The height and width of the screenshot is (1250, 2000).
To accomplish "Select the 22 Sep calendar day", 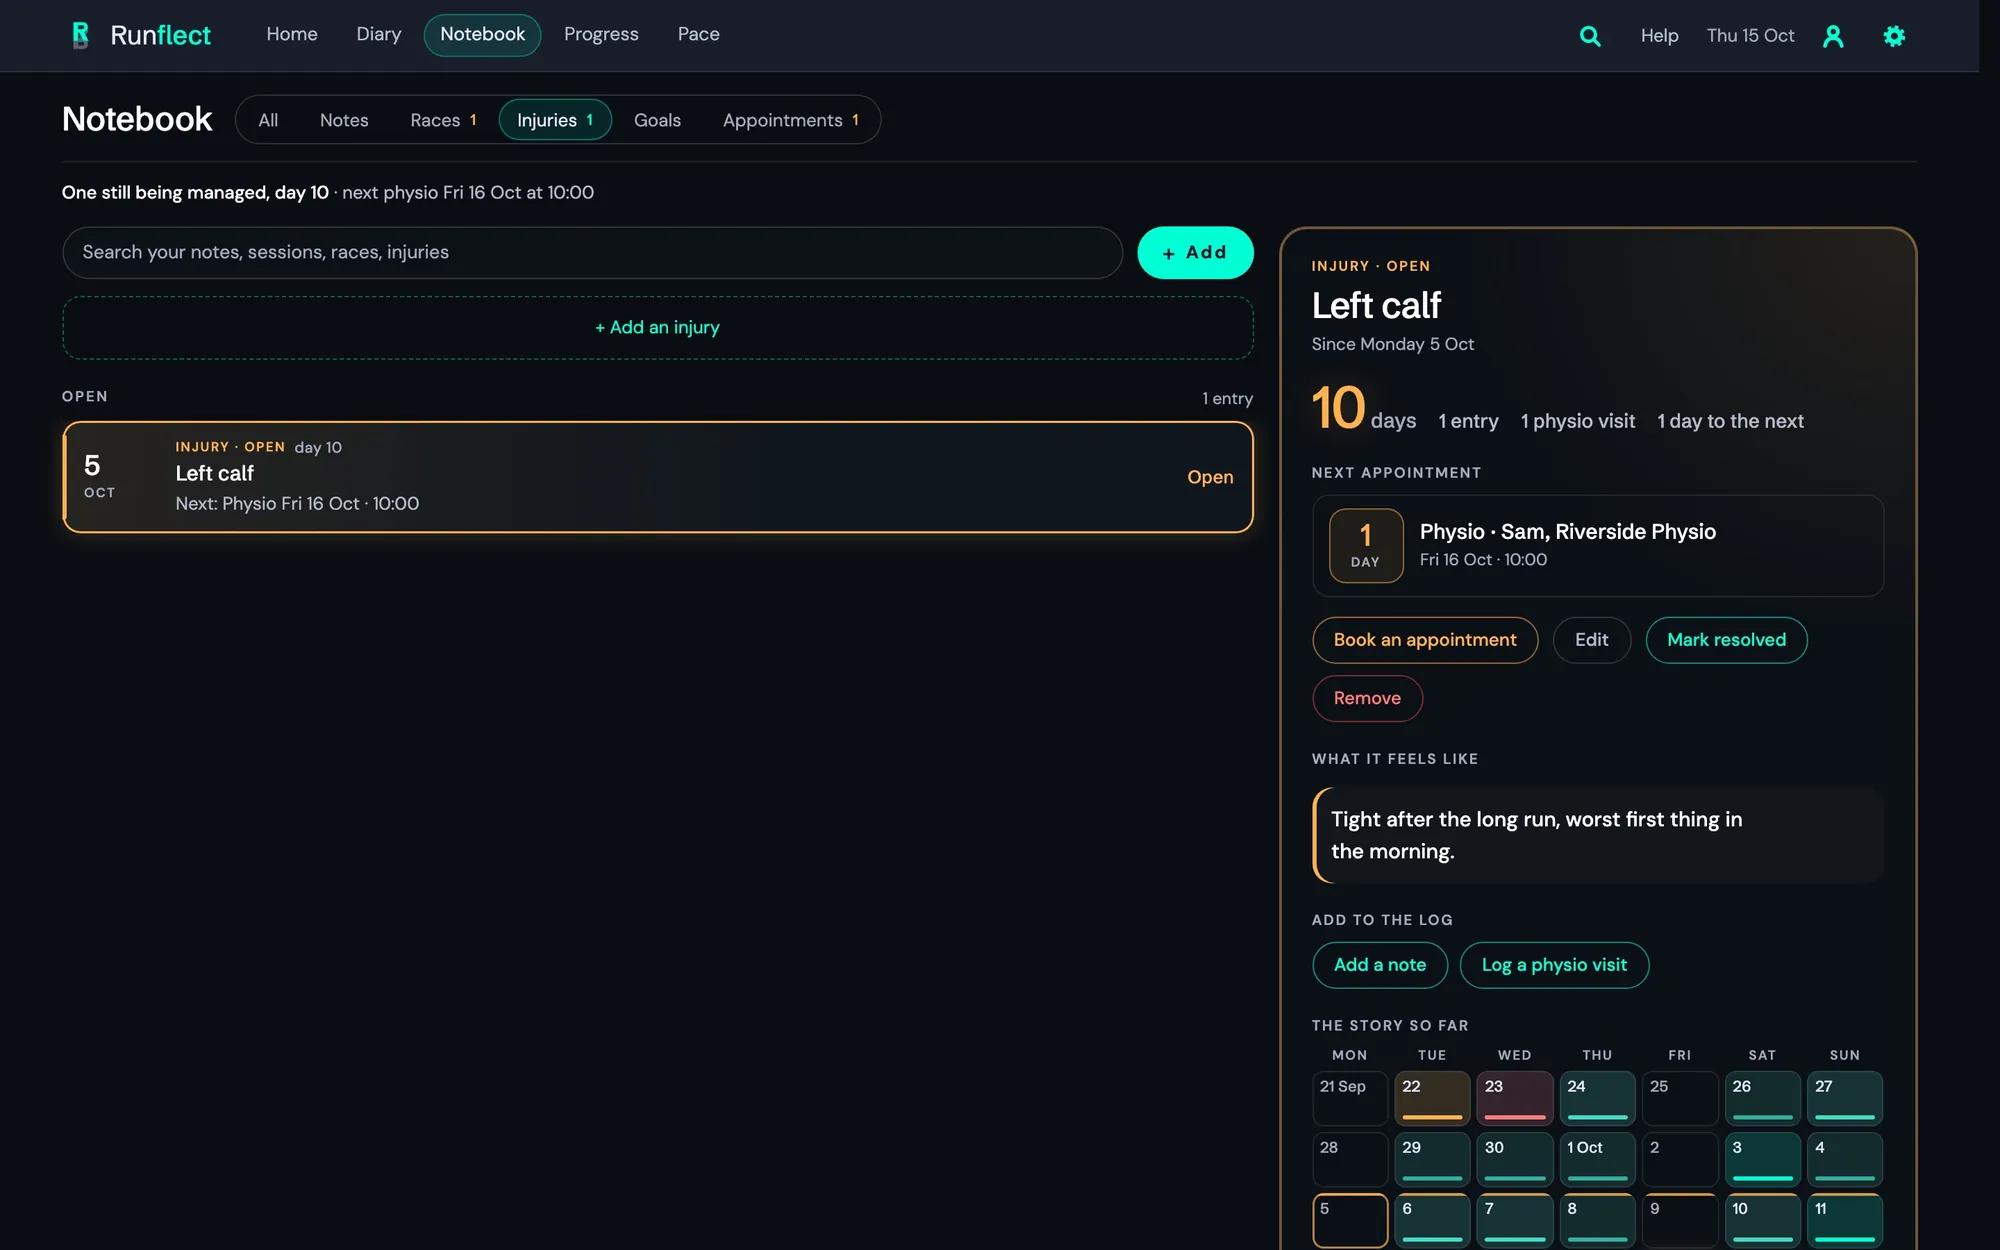I will point(1432,1098).
